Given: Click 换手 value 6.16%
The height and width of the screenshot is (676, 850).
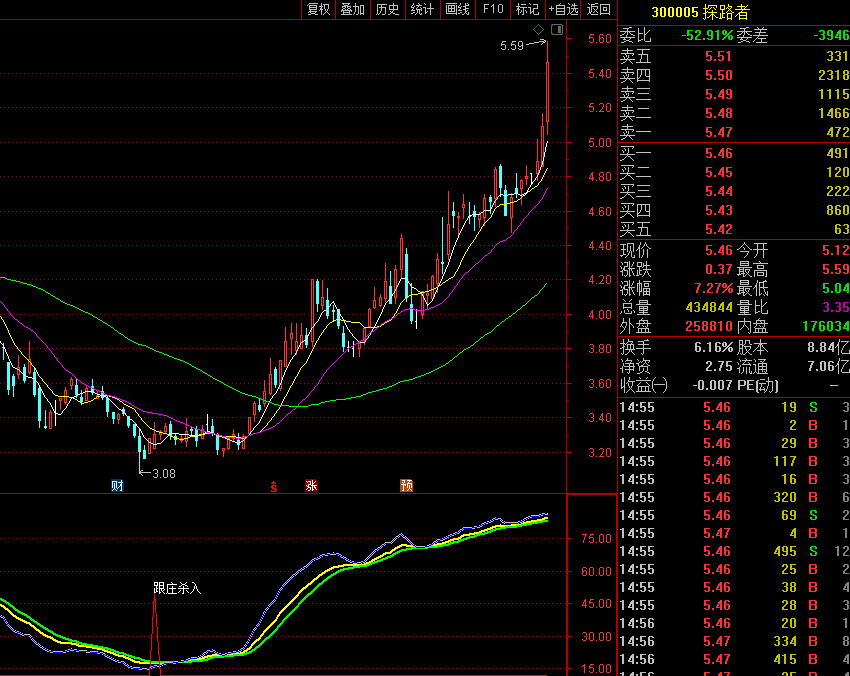Looking at the screenshot, I should (x=713, y=347).
